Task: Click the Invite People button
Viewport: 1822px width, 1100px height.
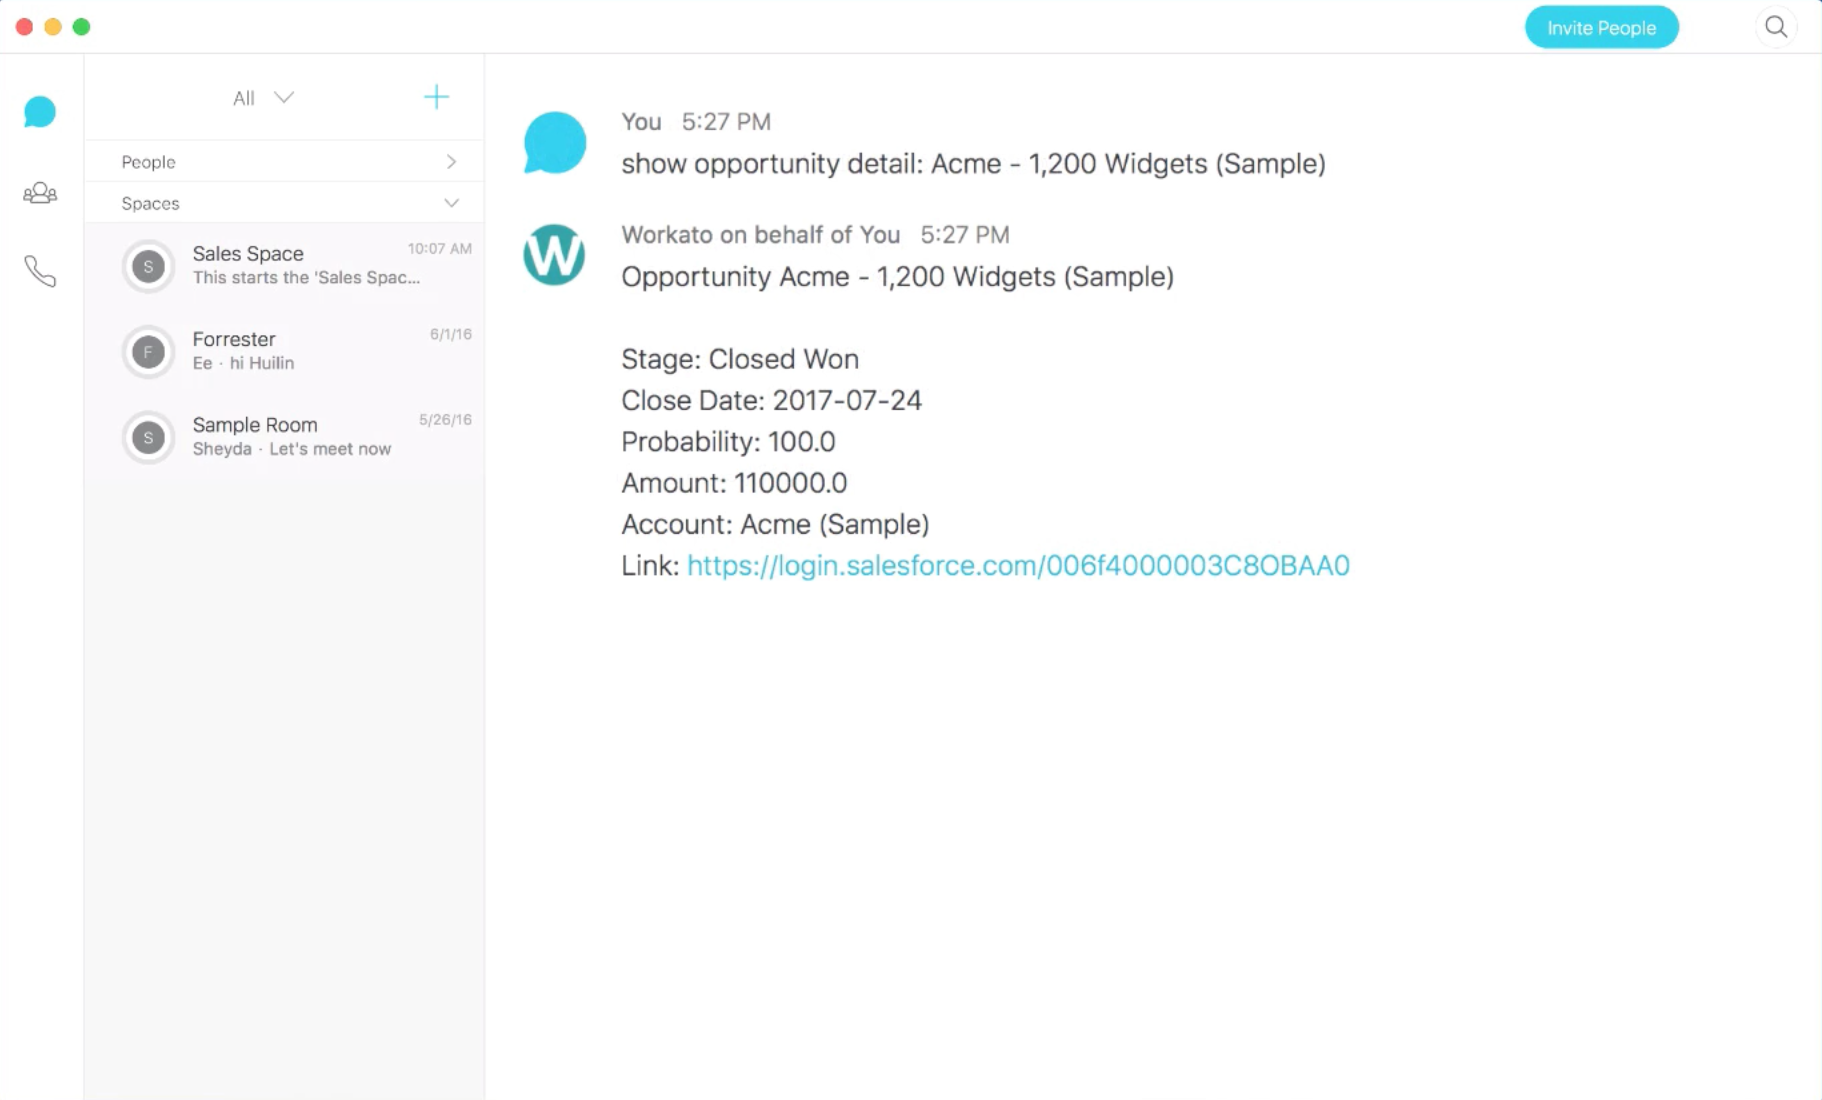Action: (x=1601, y=27)
